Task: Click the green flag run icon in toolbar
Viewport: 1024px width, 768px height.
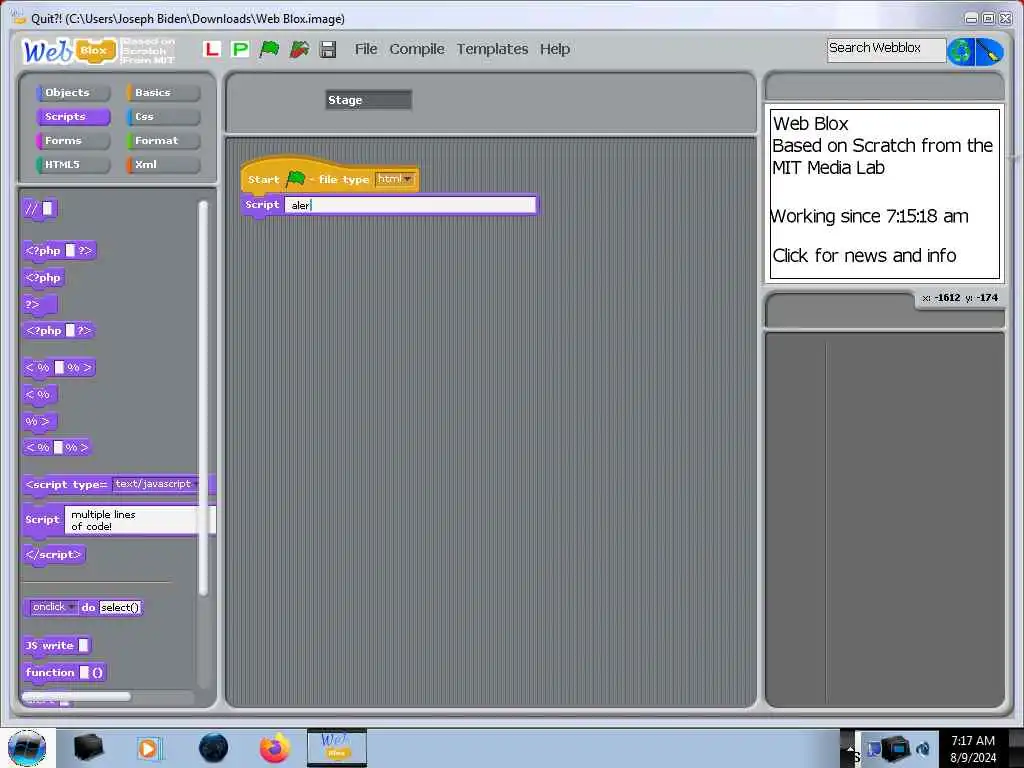Action: point(269,49)
